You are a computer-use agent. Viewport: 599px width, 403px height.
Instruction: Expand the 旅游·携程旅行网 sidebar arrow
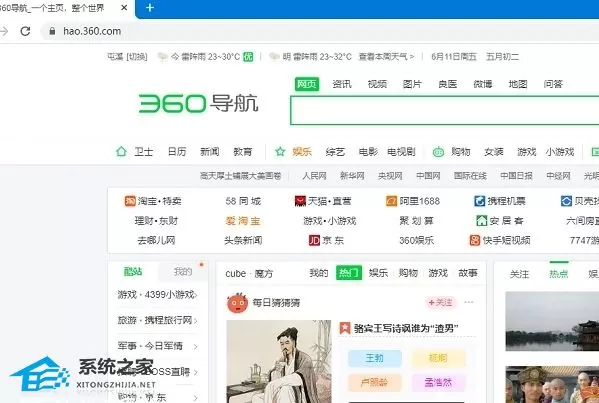point(196,320)
